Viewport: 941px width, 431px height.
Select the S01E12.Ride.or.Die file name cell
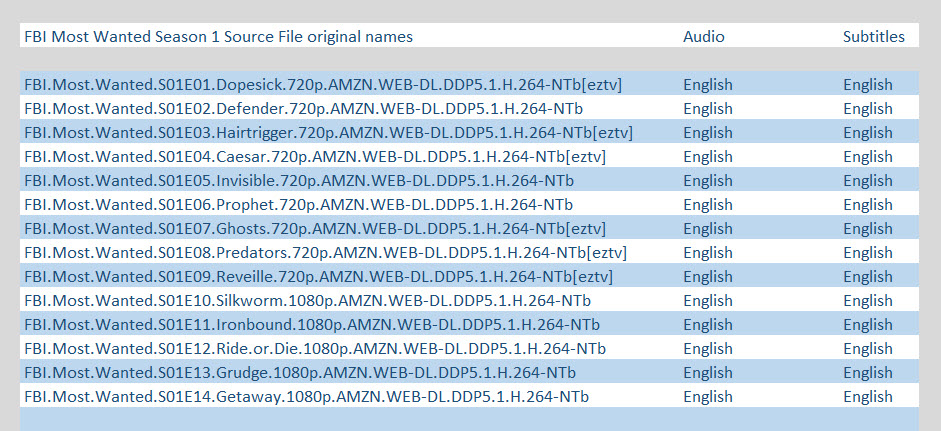315,349
